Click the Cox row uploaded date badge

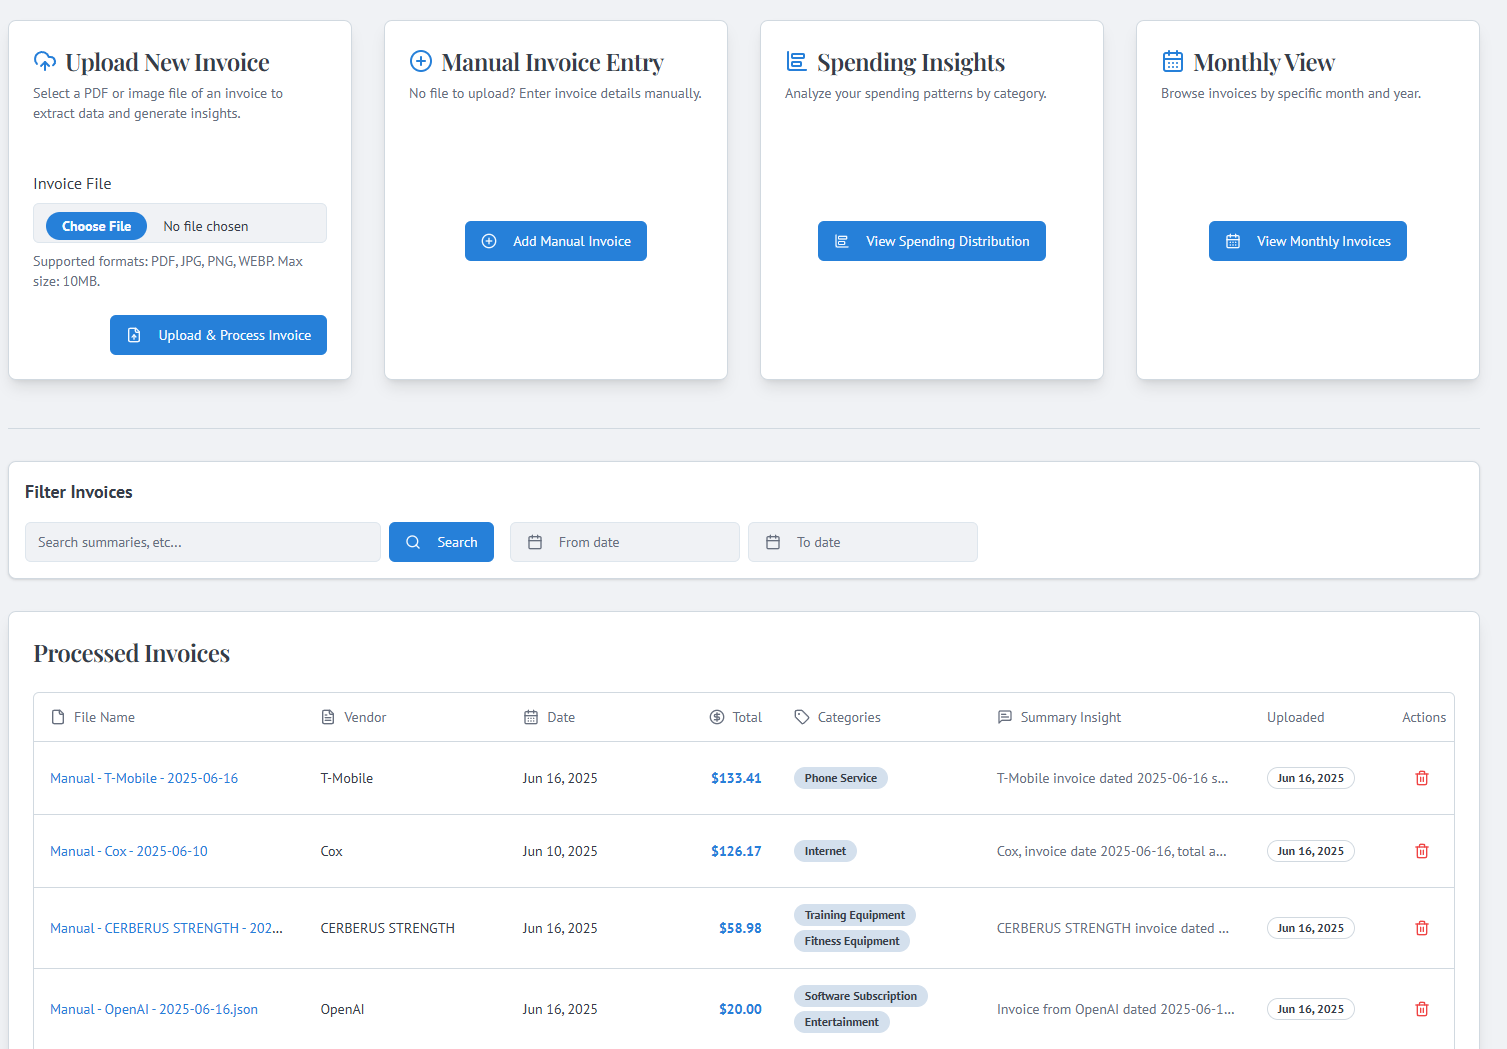[x=1311, y=851]
